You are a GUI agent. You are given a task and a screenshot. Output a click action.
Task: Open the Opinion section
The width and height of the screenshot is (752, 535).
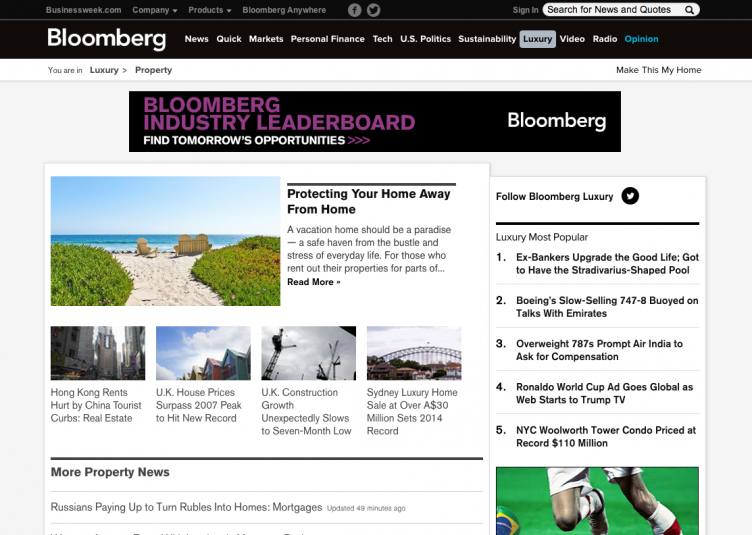641,39
